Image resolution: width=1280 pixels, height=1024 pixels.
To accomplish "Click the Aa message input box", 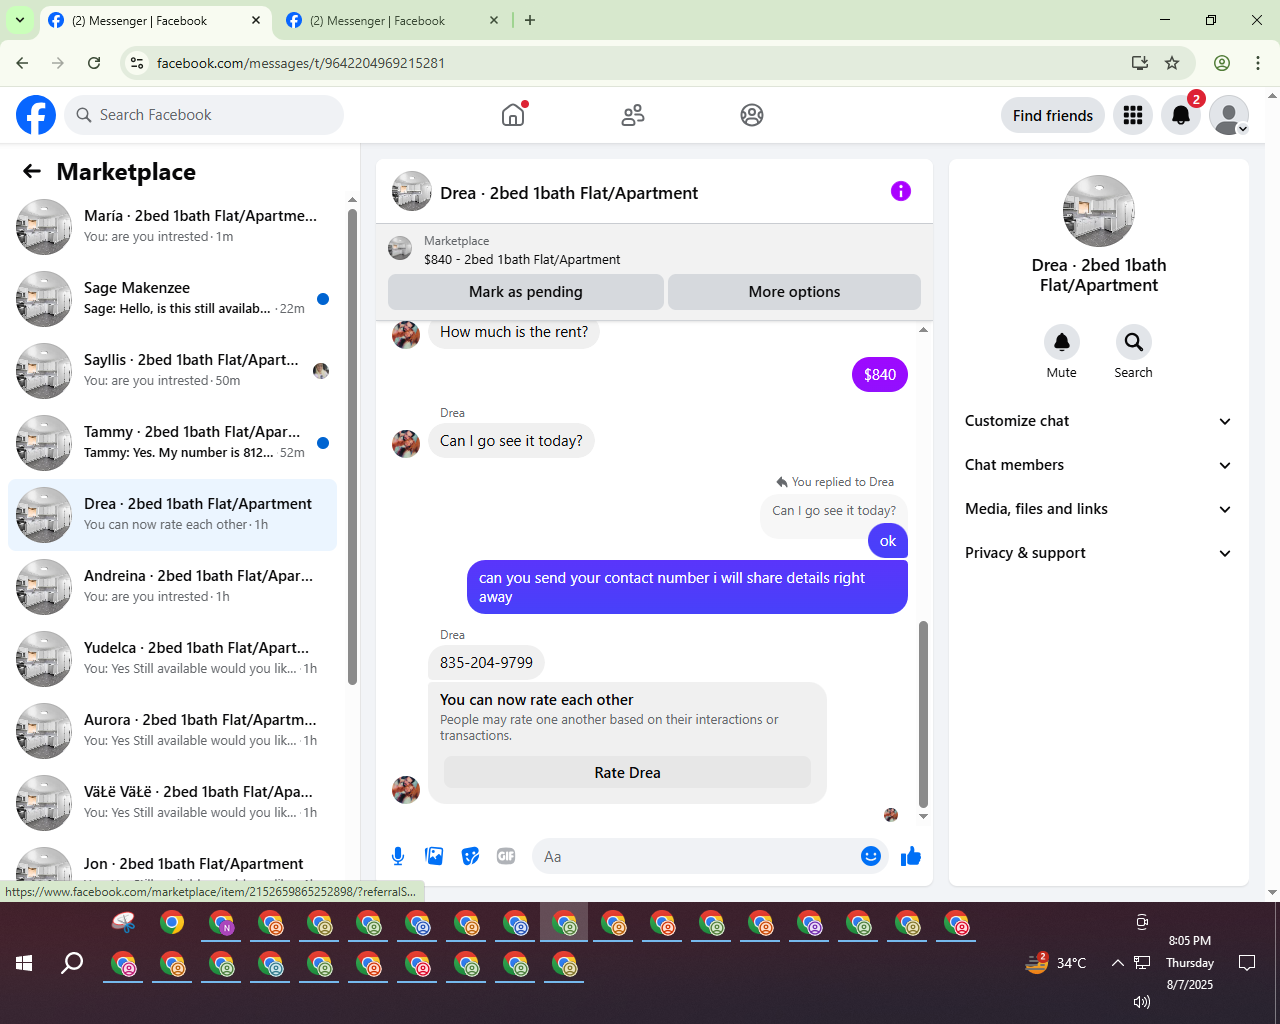I will pyautogui.click(x=698, y=856).
